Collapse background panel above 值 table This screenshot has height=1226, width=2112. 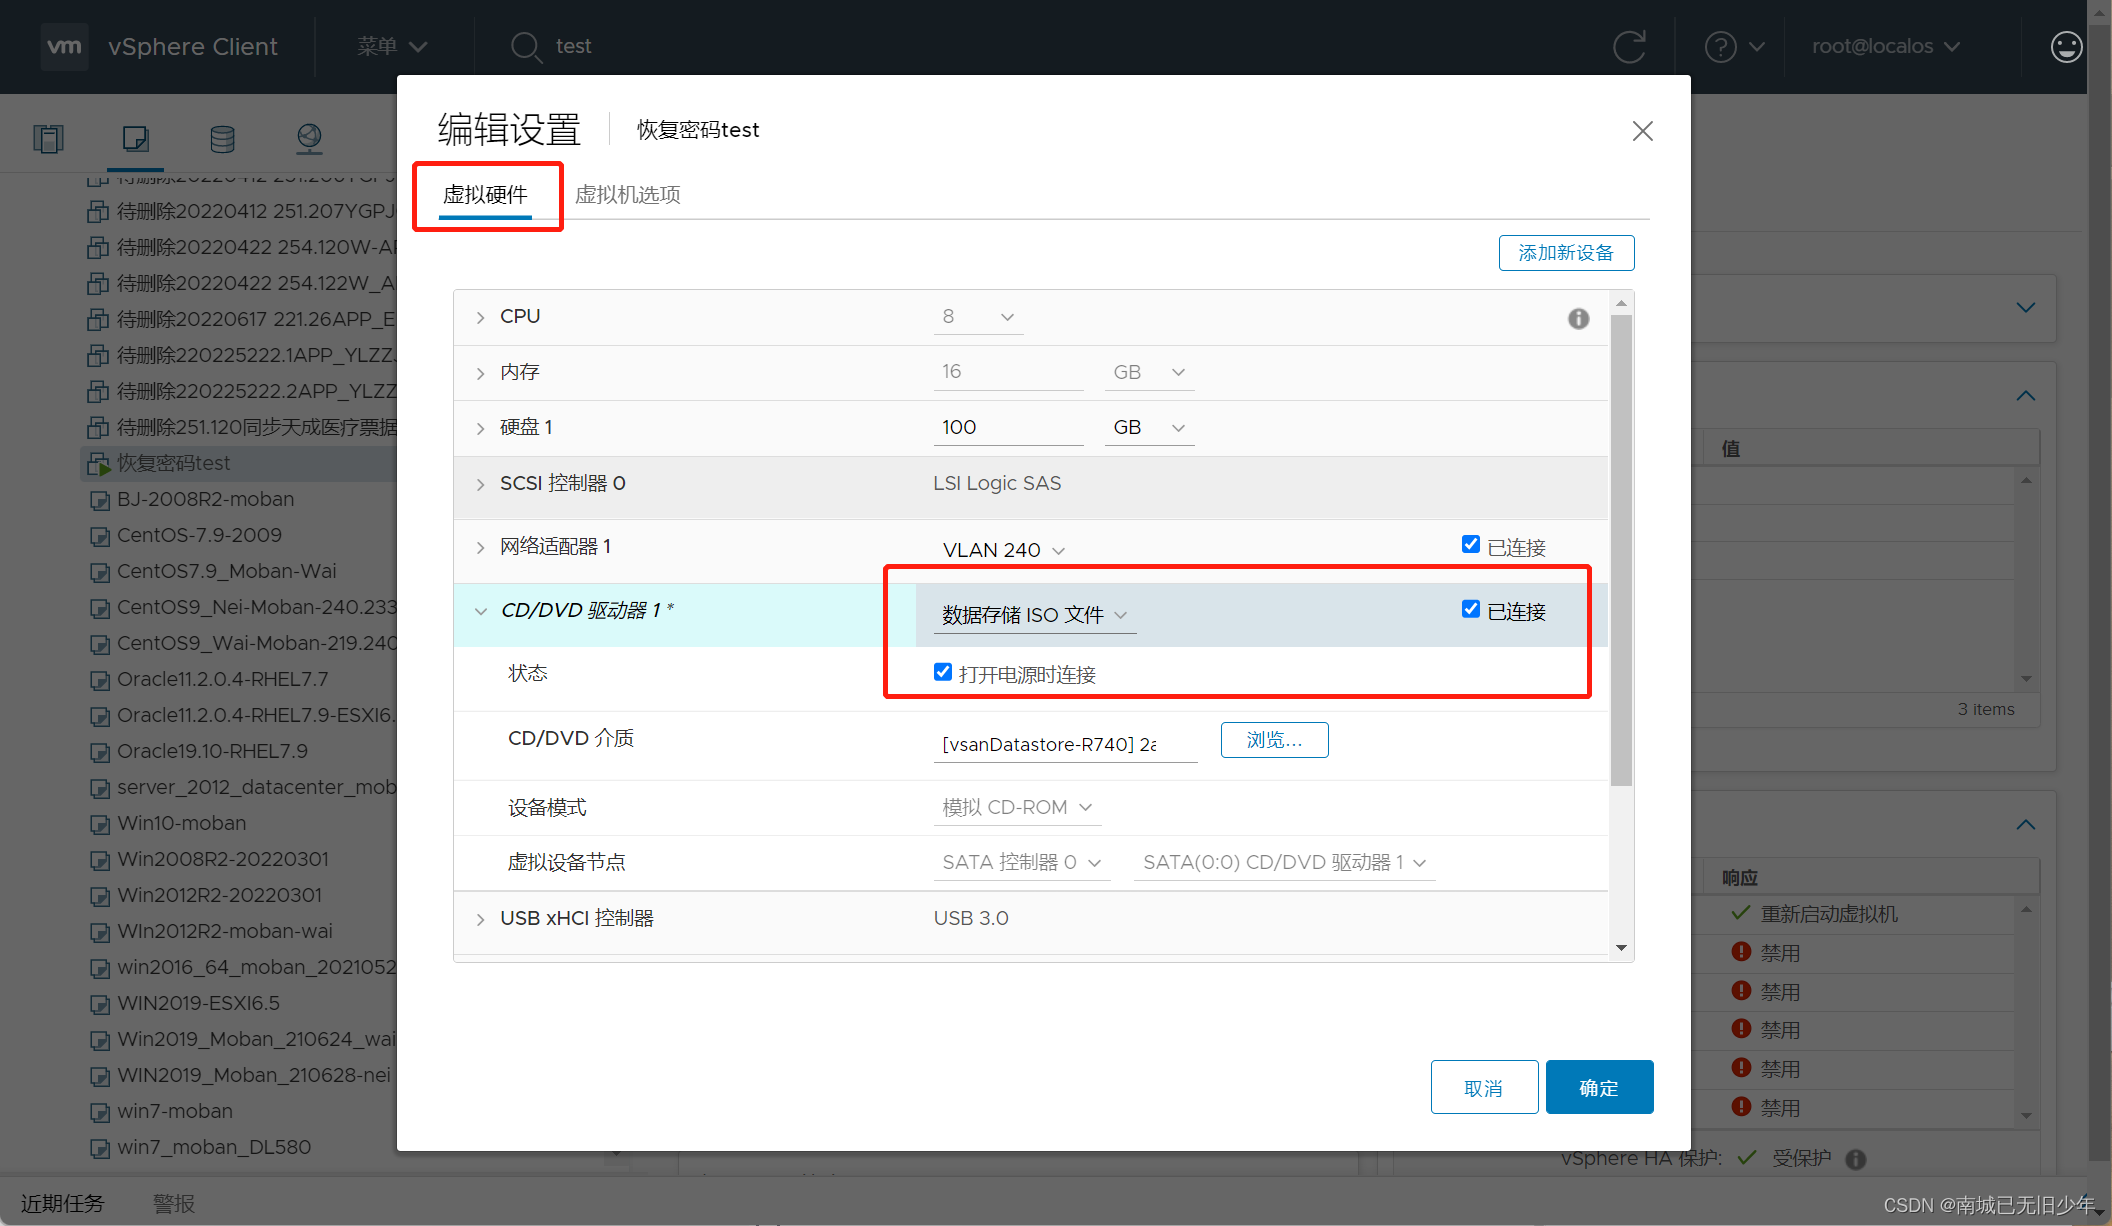[x=2025, y=396]
